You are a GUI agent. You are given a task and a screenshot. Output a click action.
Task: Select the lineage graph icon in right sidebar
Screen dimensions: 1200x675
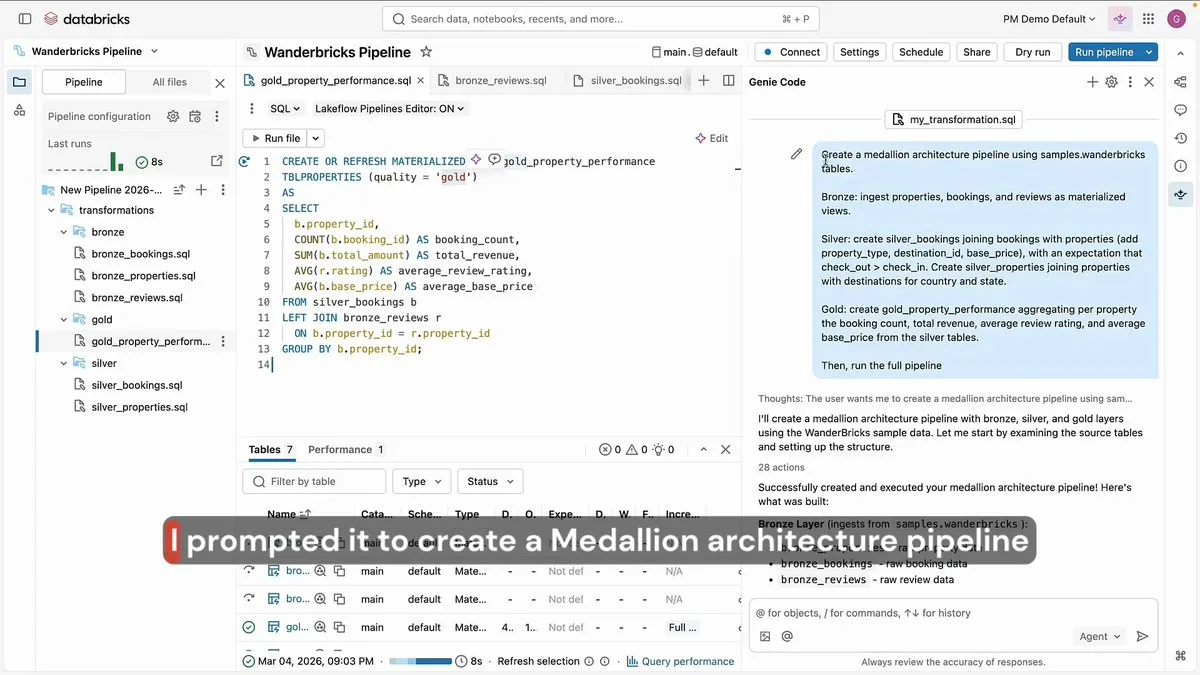[x=1180, y=82]
